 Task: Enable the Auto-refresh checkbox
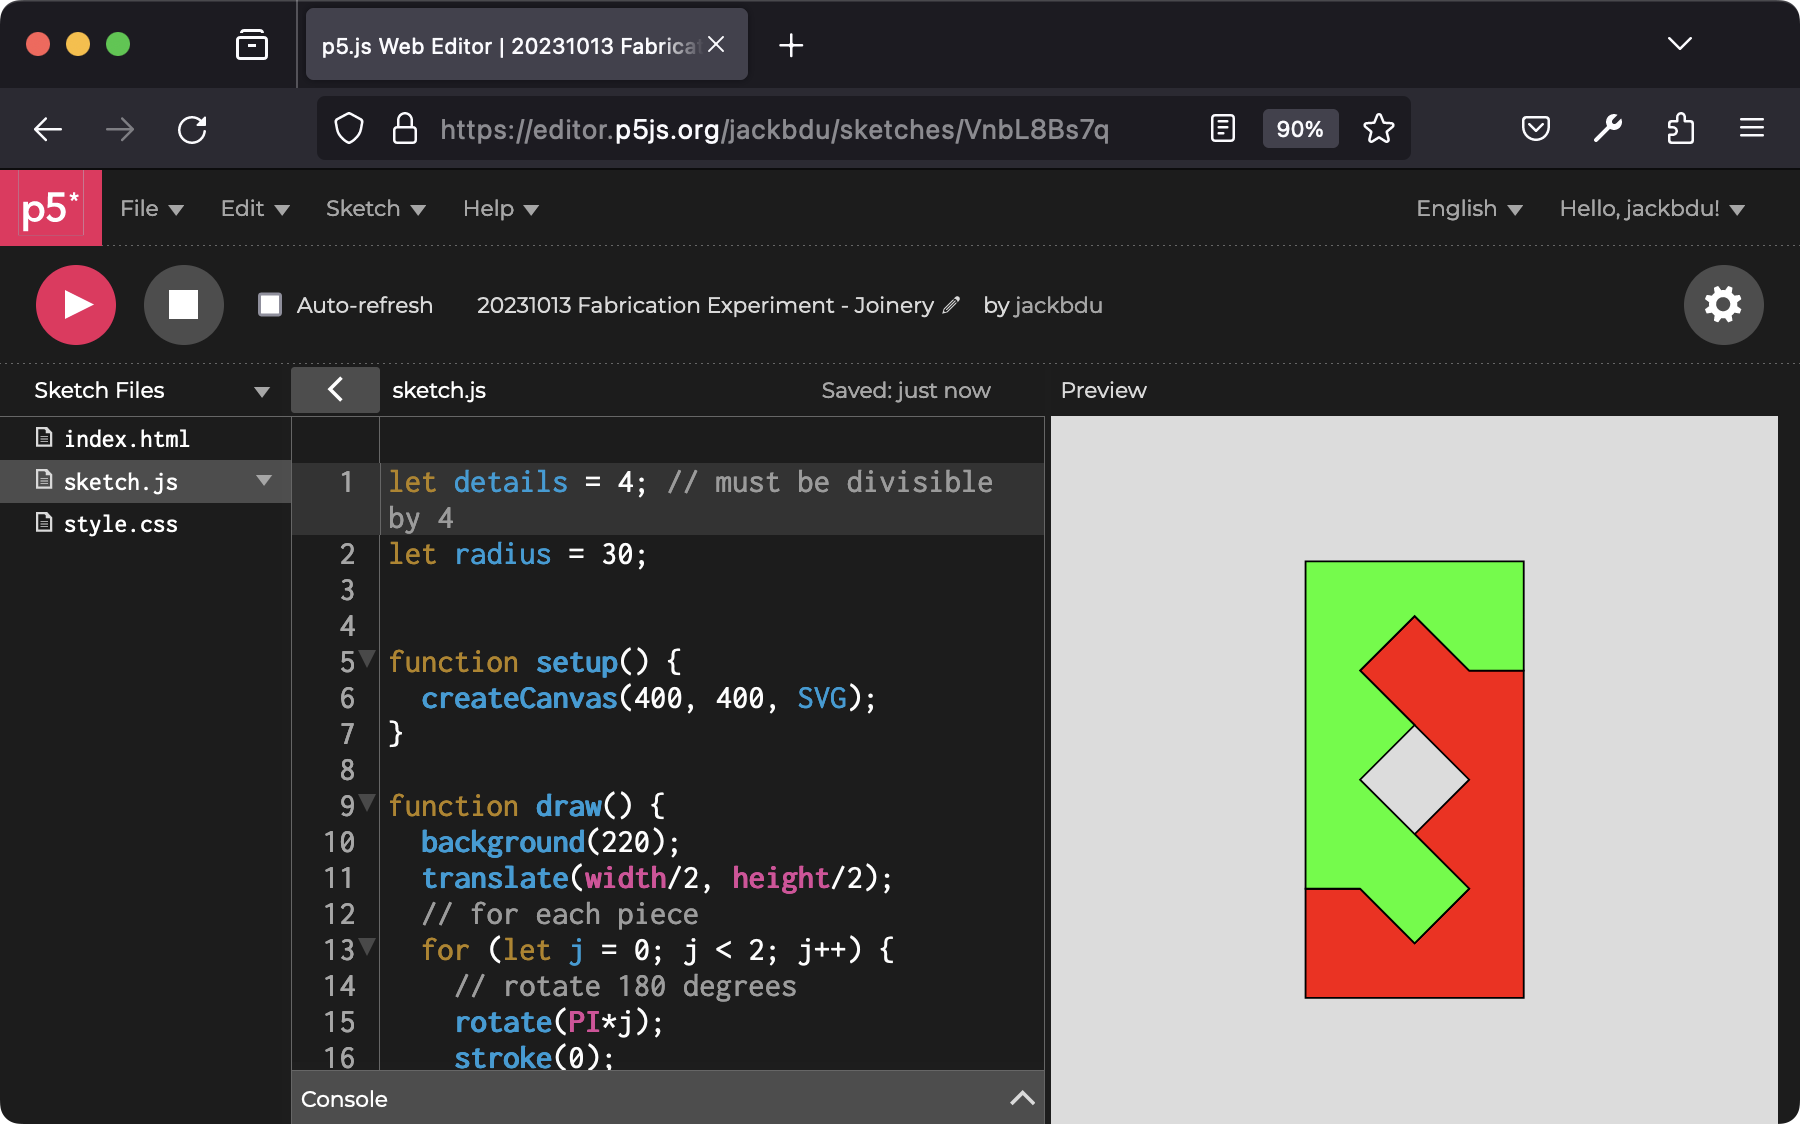tap(270, 305)
